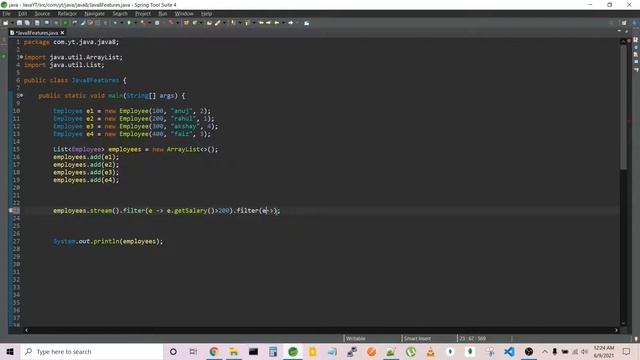Maximize the editor area
The height and width of the screenshot is (360, 640).
[627, 31]
